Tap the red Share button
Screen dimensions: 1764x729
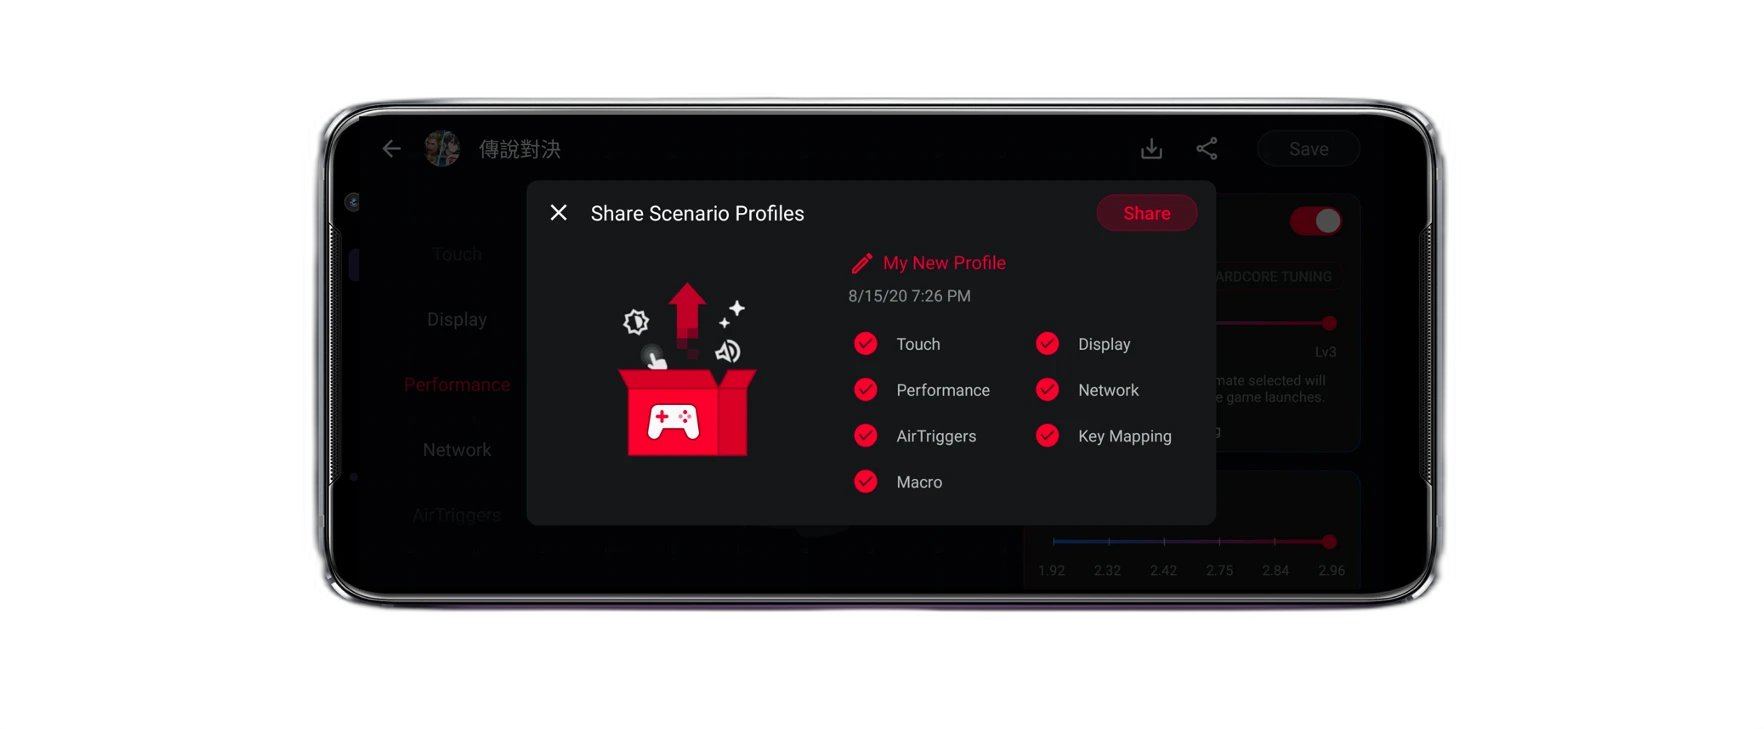1146,213
